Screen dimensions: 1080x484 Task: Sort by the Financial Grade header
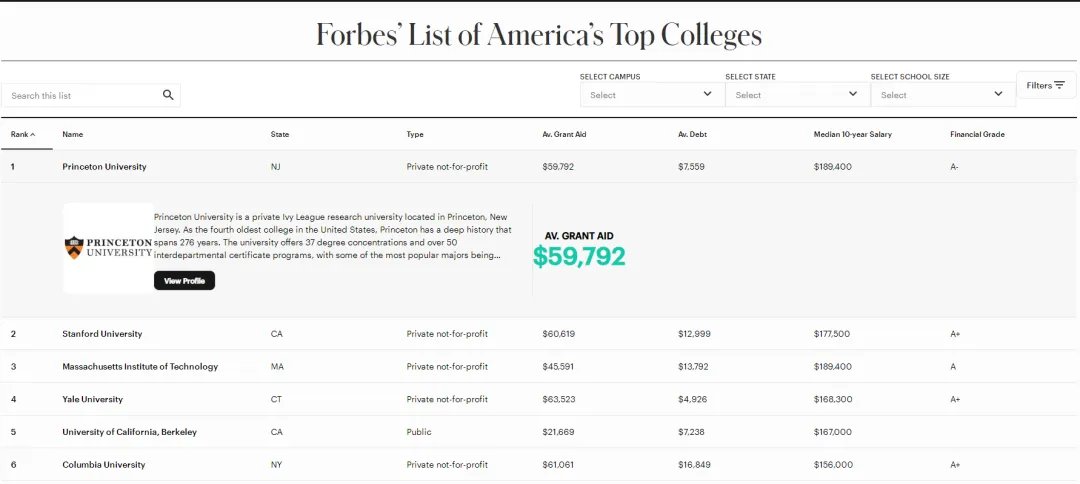[x=977, y=134]
